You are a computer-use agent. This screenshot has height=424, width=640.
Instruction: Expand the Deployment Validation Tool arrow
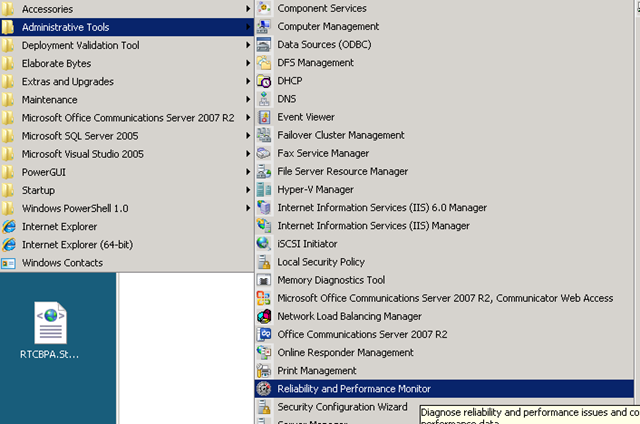click(248, 45)
